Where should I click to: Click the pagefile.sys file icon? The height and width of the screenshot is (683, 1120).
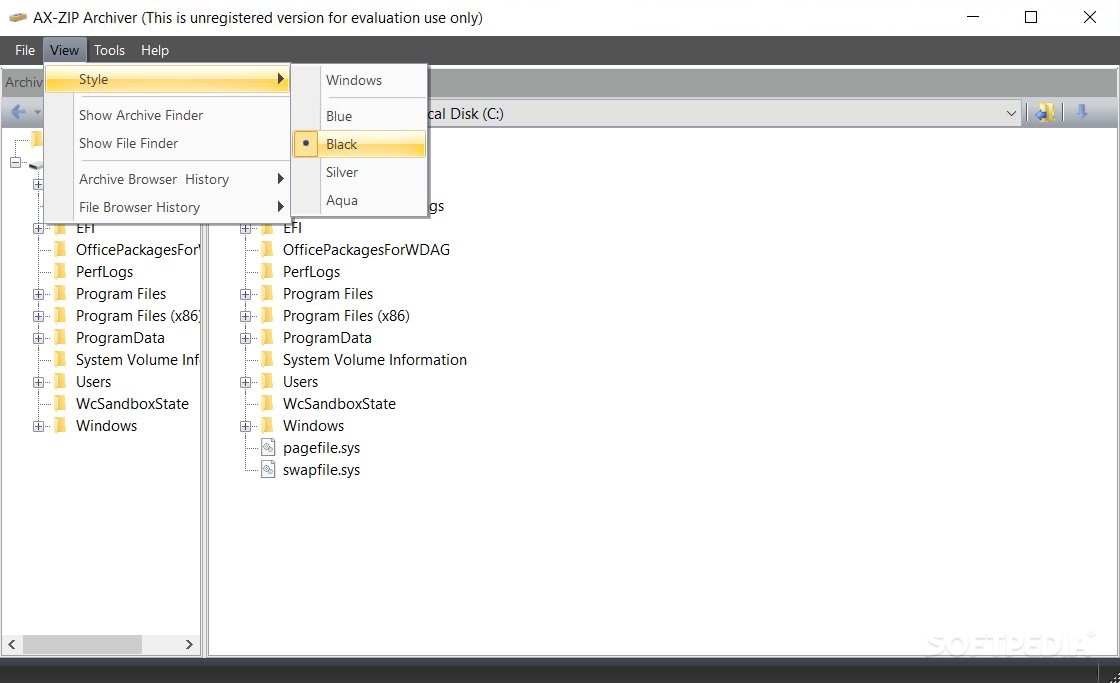[x=268, y=448]
